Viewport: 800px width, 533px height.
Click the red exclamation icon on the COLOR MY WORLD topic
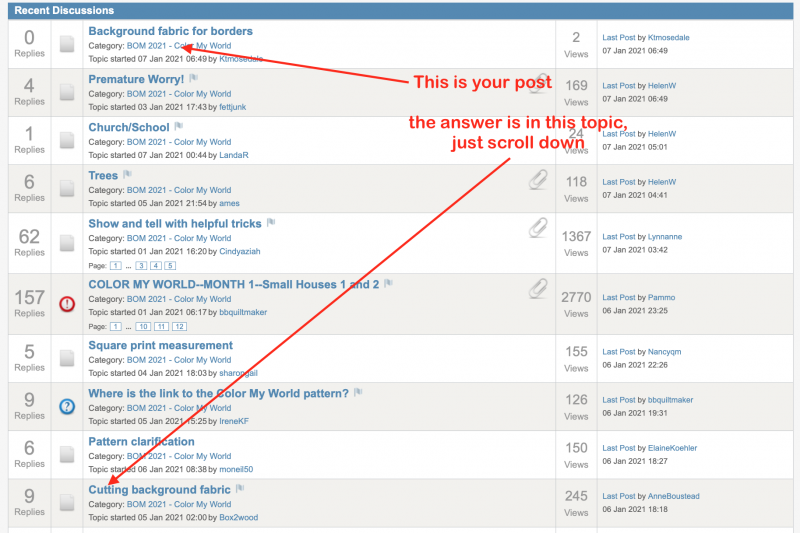pos(67,304)
